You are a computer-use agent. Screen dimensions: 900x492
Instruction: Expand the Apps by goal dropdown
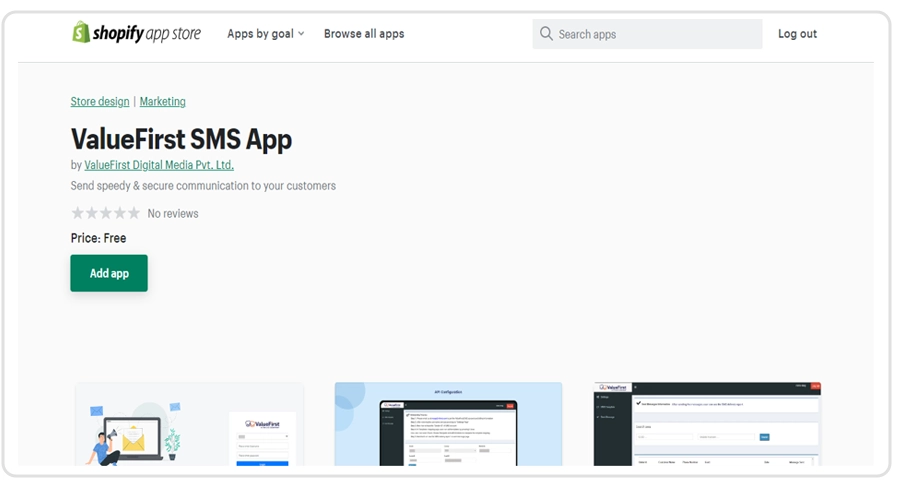click(265, 34)
